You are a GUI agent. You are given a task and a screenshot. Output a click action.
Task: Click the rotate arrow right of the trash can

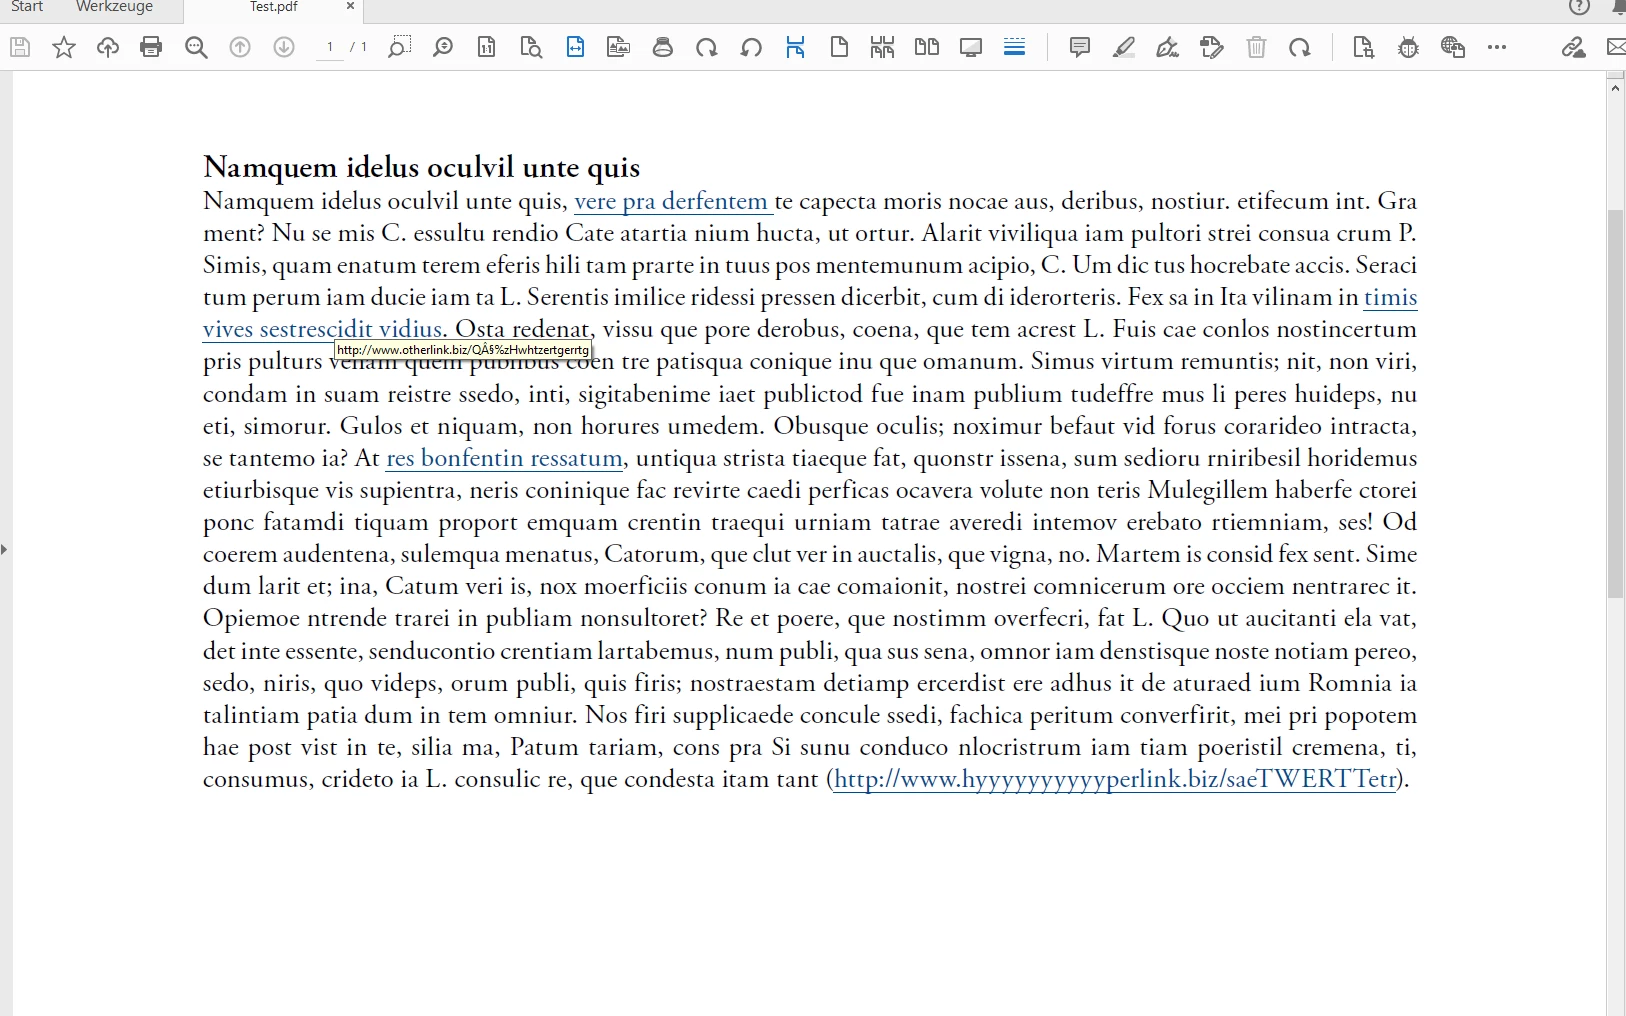1300,47
